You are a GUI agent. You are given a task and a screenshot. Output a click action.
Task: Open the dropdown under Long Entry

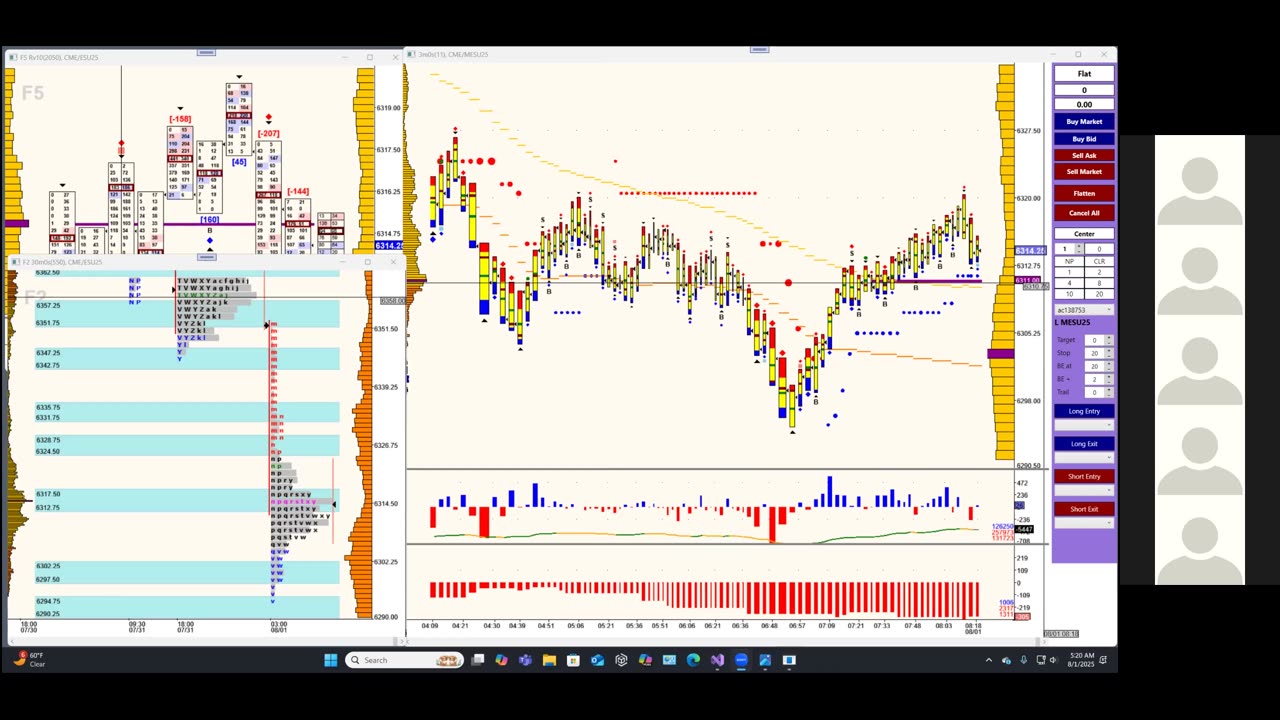tap(1084, 425)
